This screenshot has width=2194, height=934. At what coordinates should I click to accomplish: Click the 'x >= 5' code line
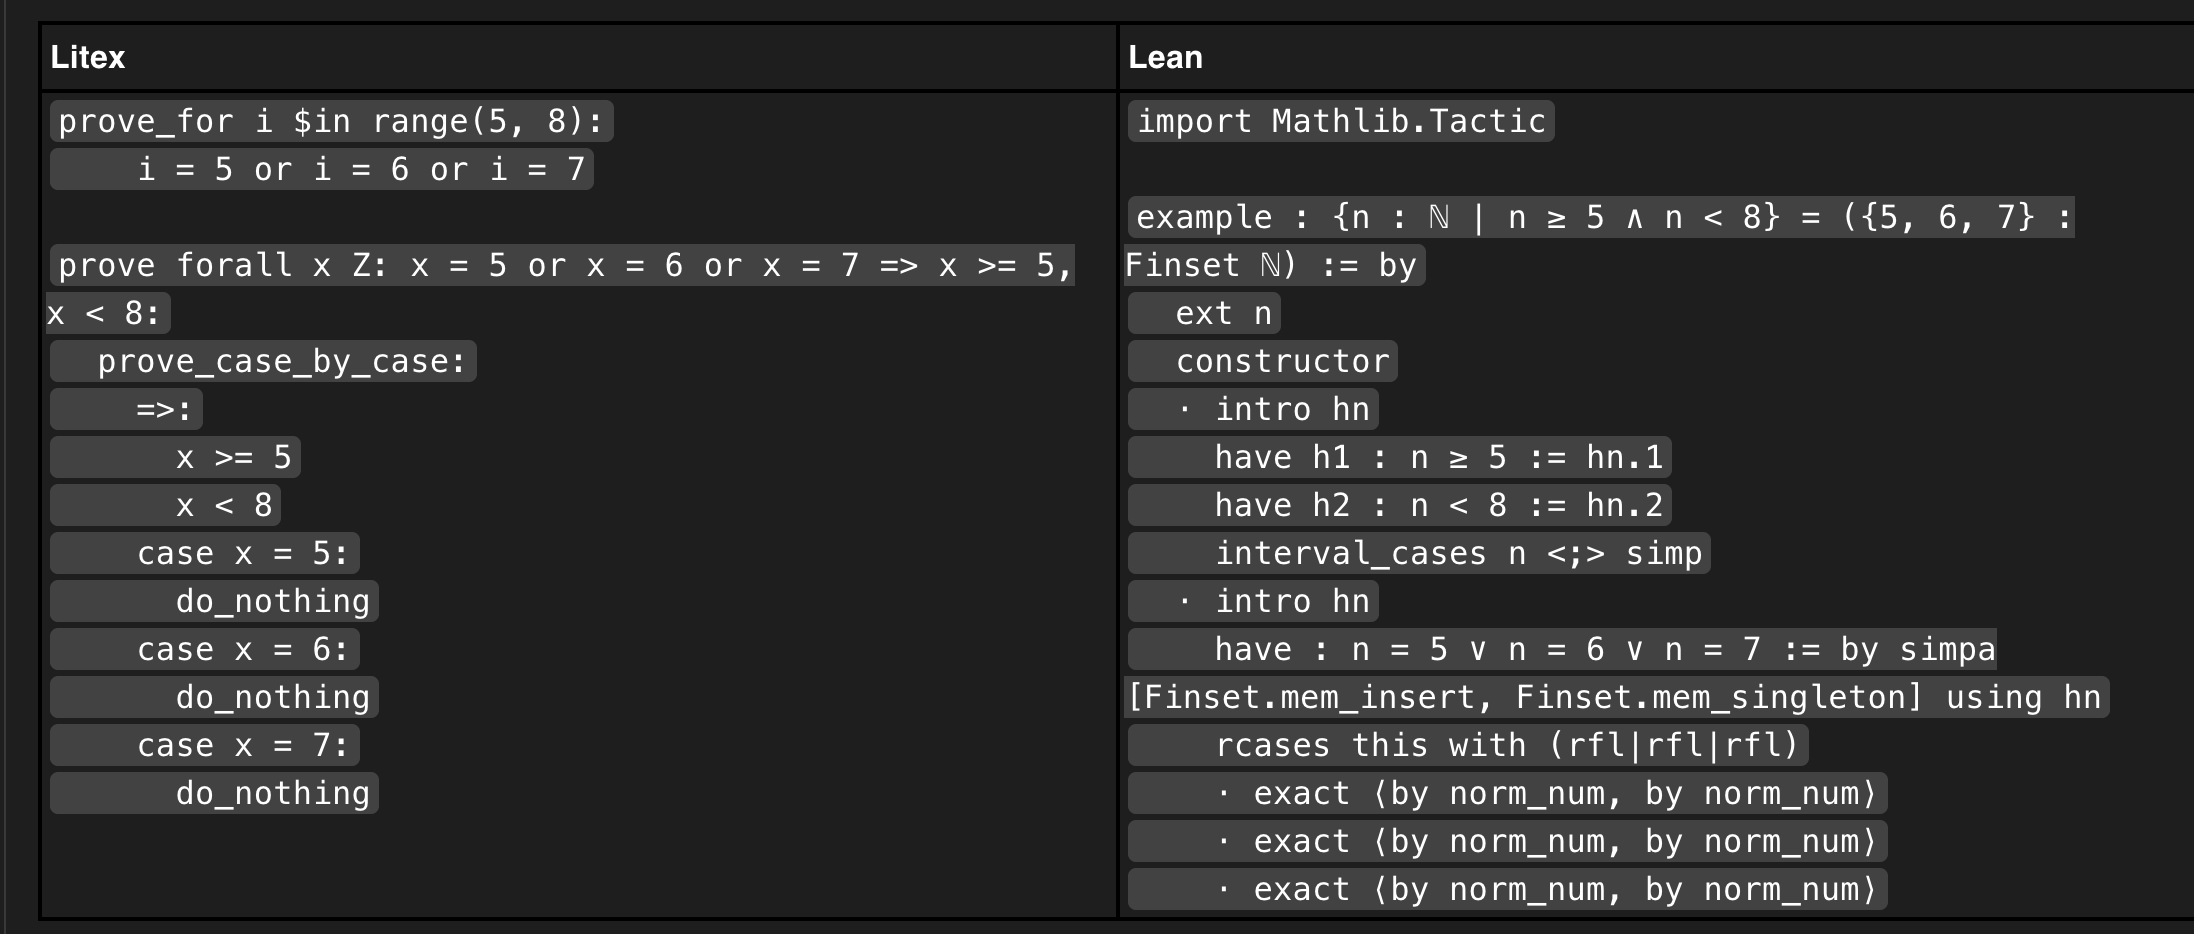pos(232,457)
